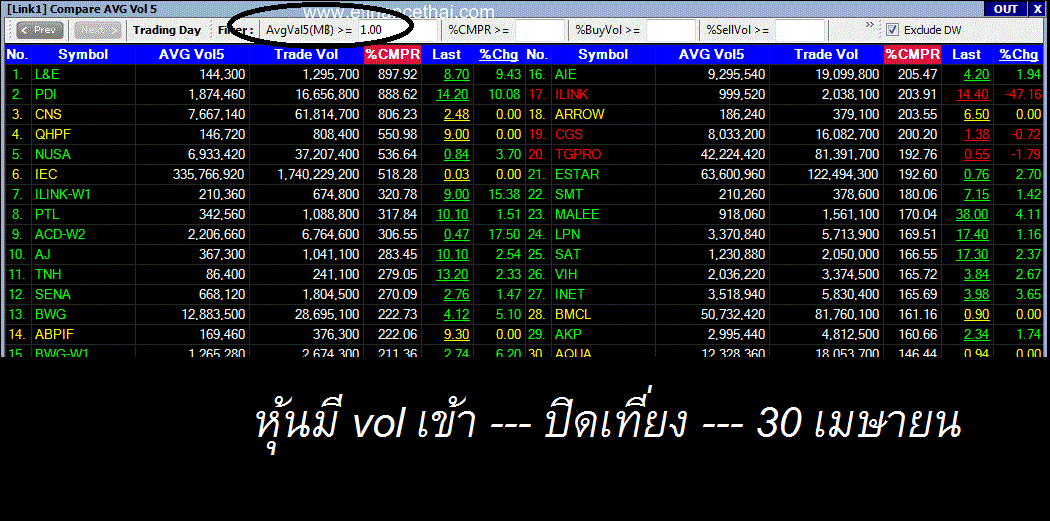The height and width of the screenshot is (521, 1050).
Task: Select symbol L&E
Action: click(47, 74)
